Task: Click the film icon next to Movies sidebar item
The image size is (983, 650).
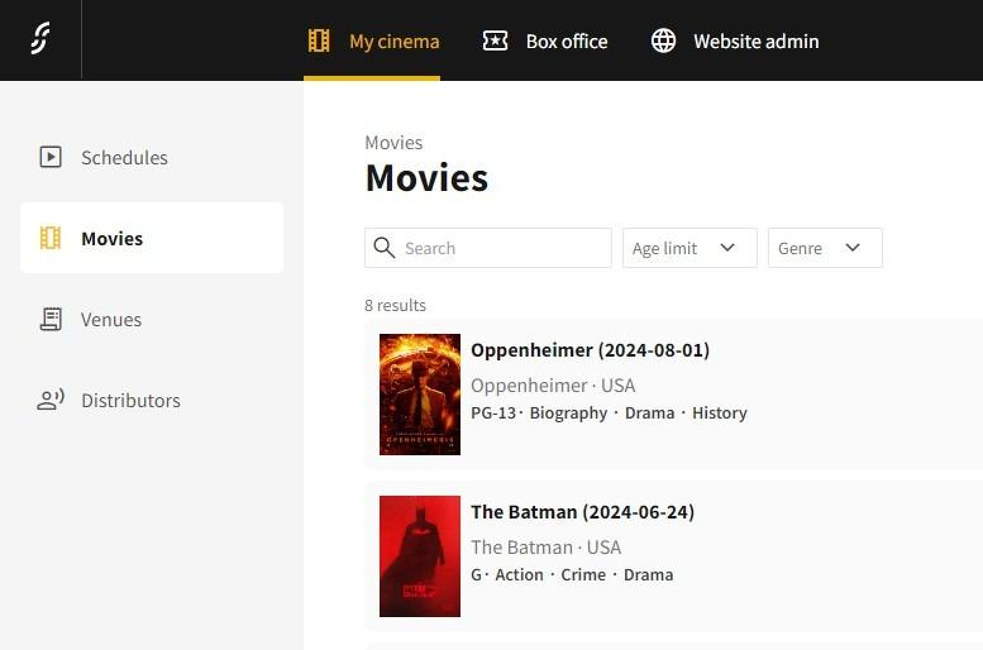Action: point(50,238)
